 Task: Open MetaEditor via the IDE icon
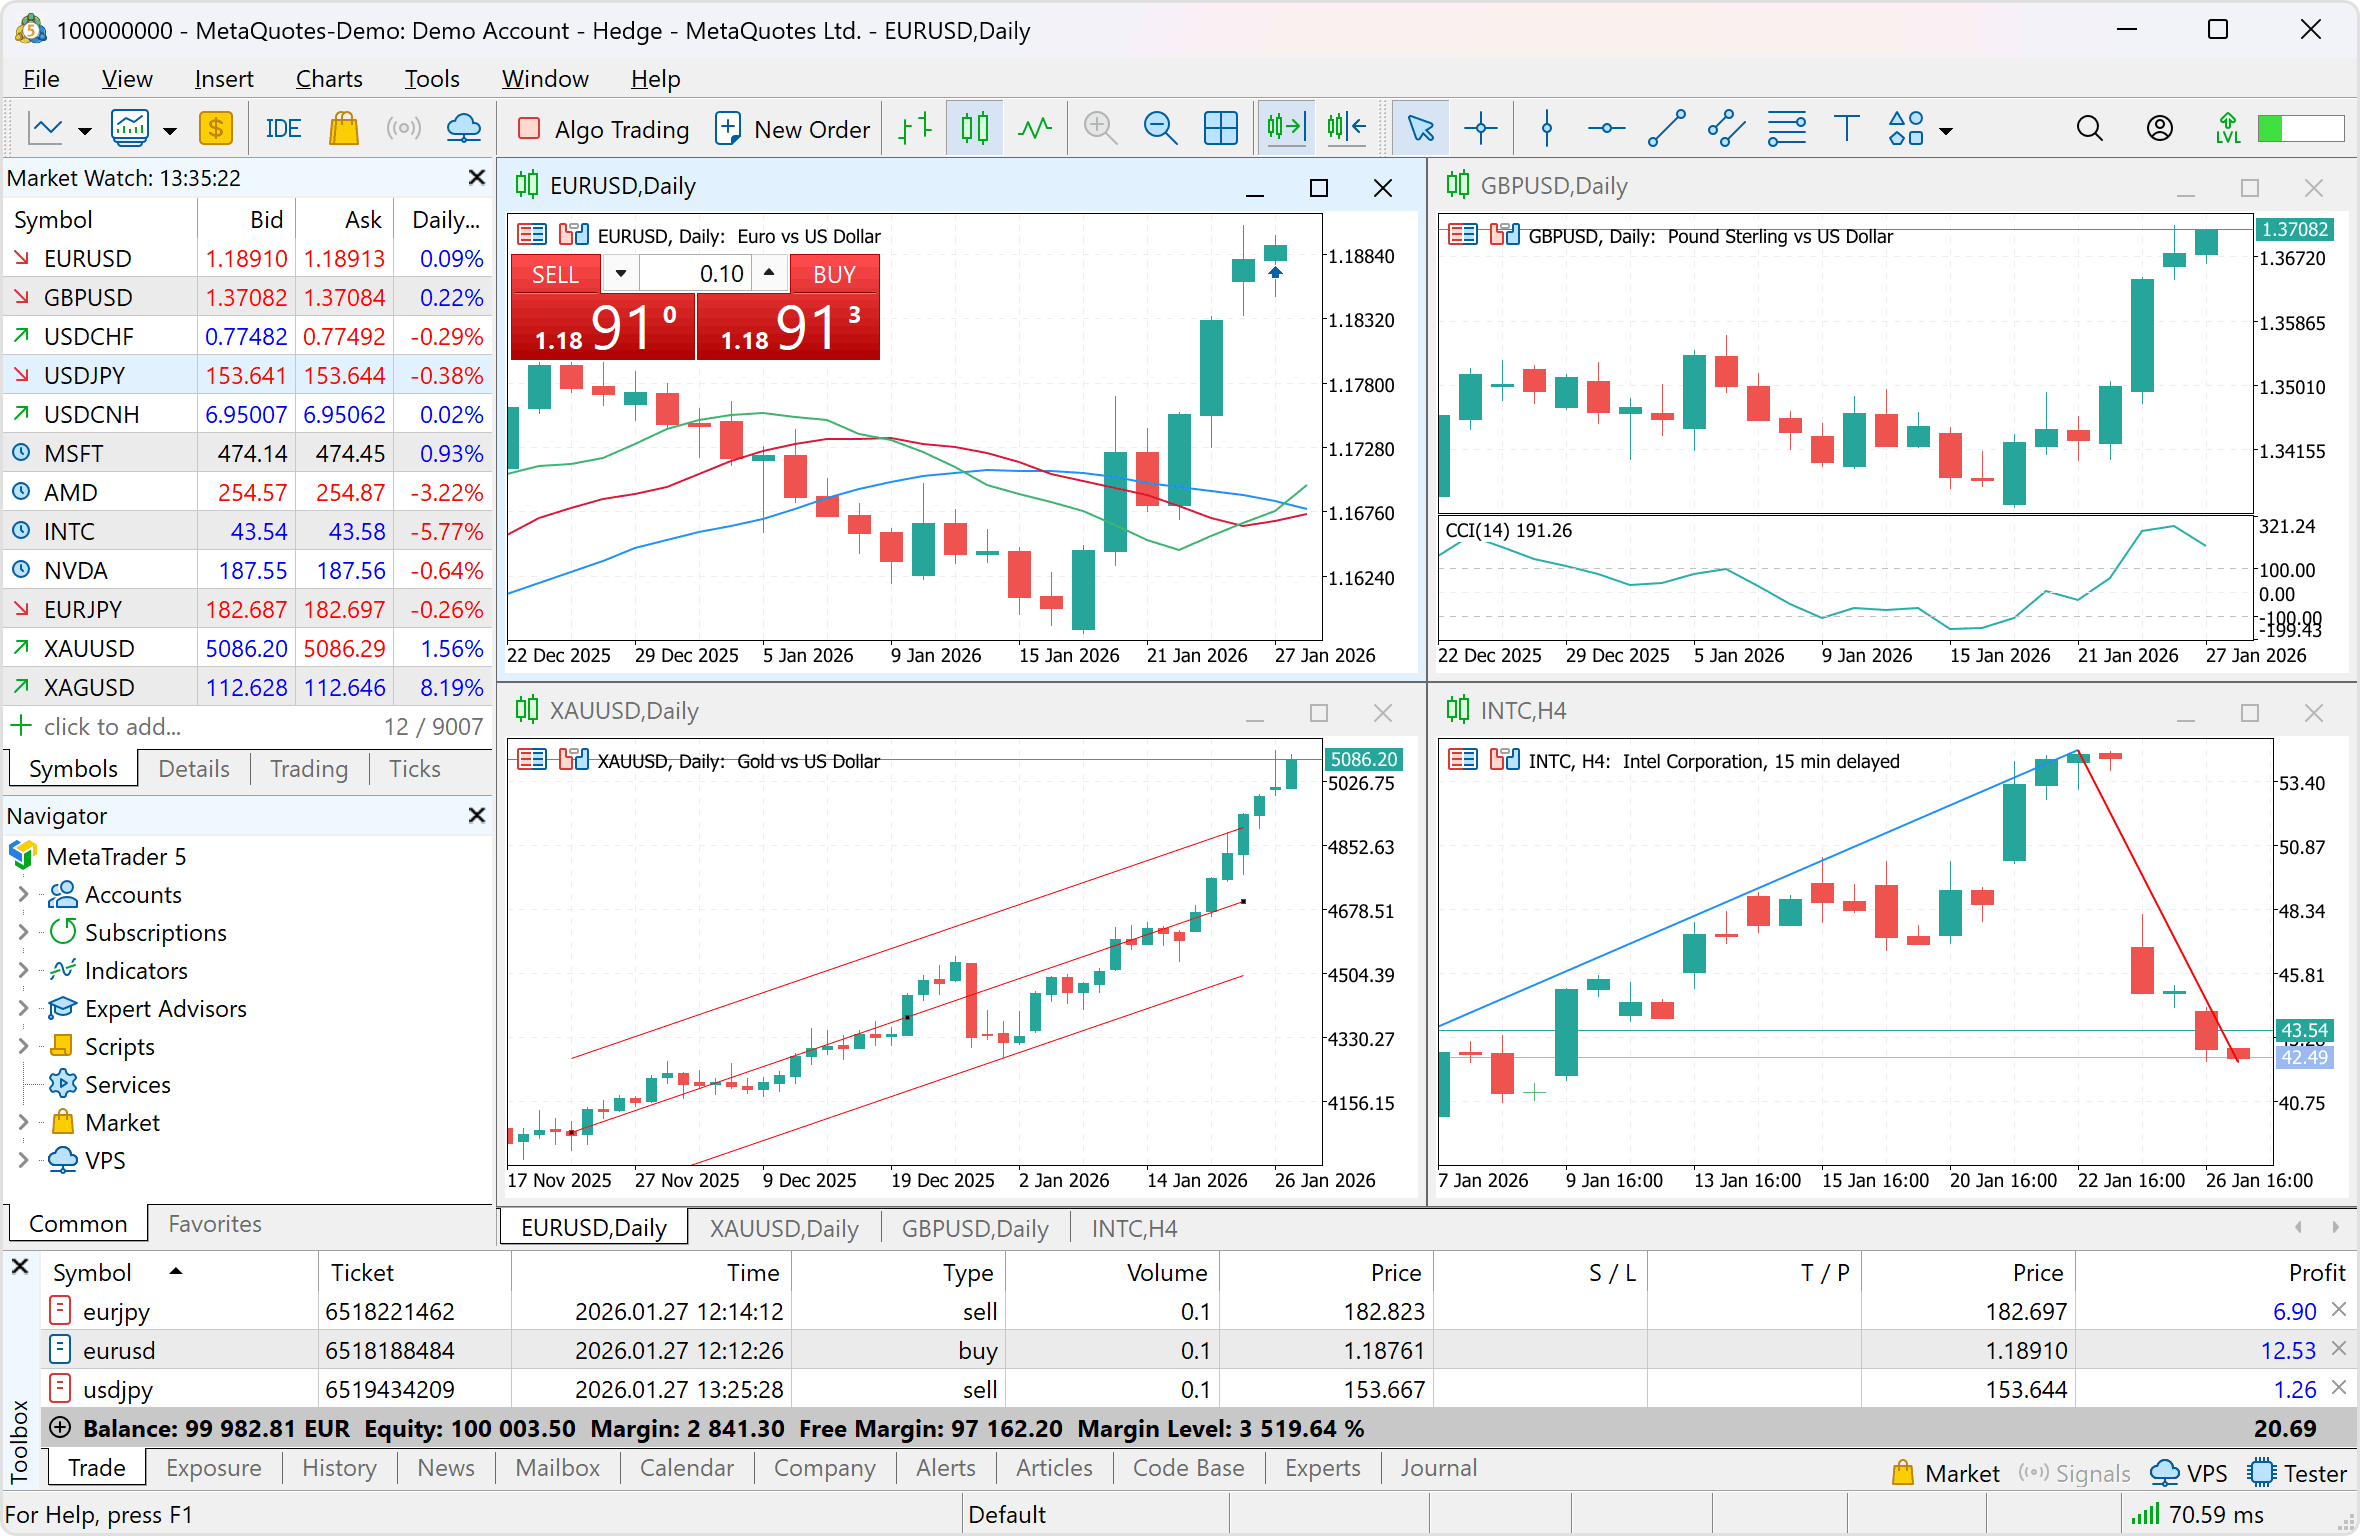(283, 128)
